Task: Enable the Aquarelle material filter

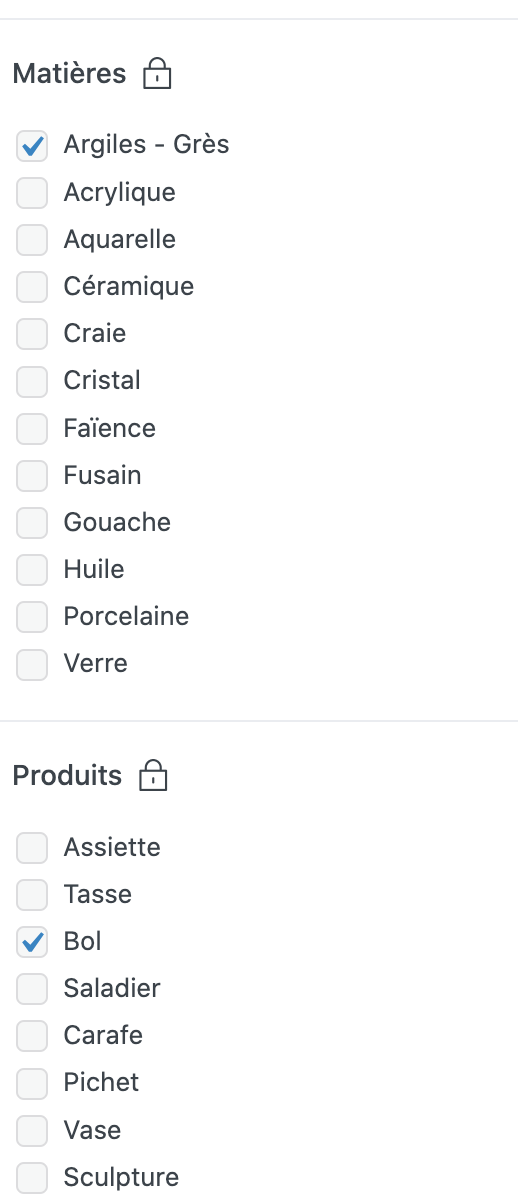Action: coord(32,240)
